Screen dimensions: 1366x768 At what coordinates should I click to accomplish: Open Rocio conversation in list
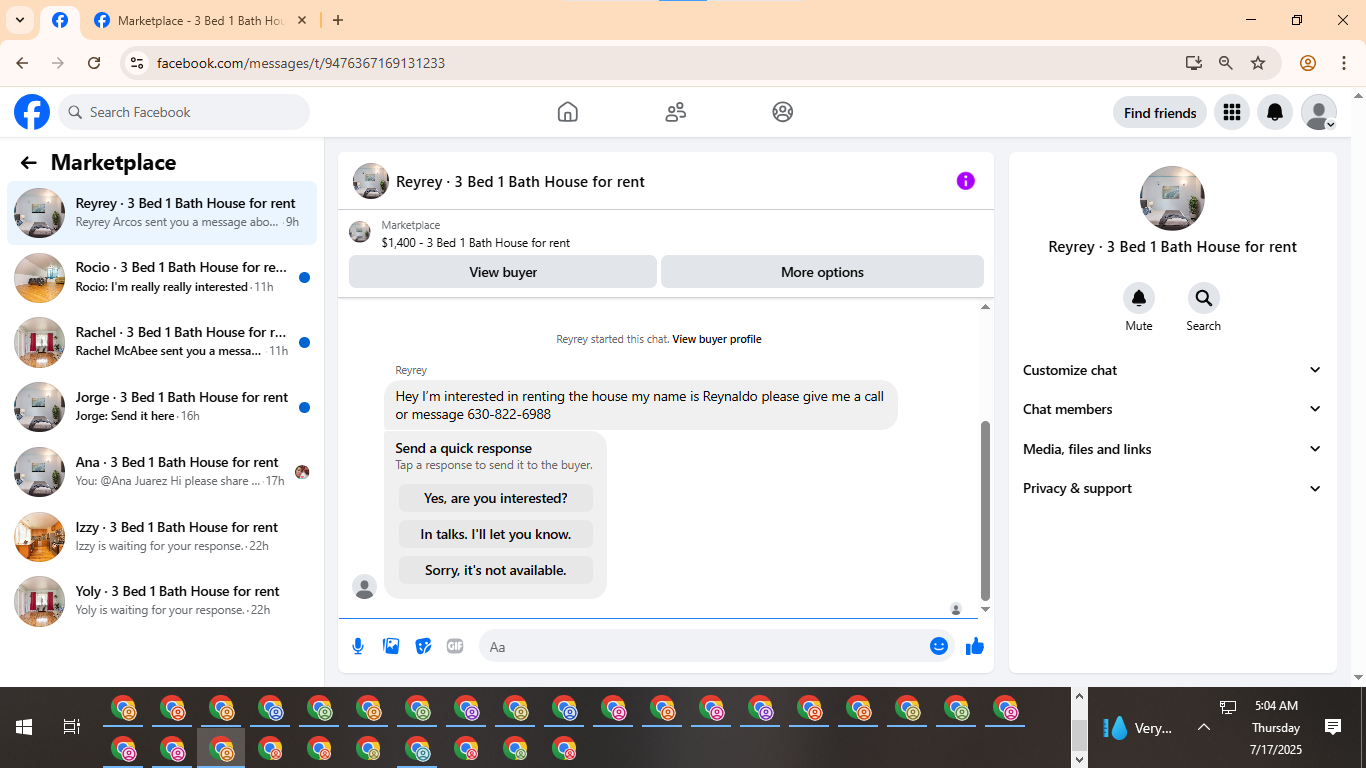162,277
